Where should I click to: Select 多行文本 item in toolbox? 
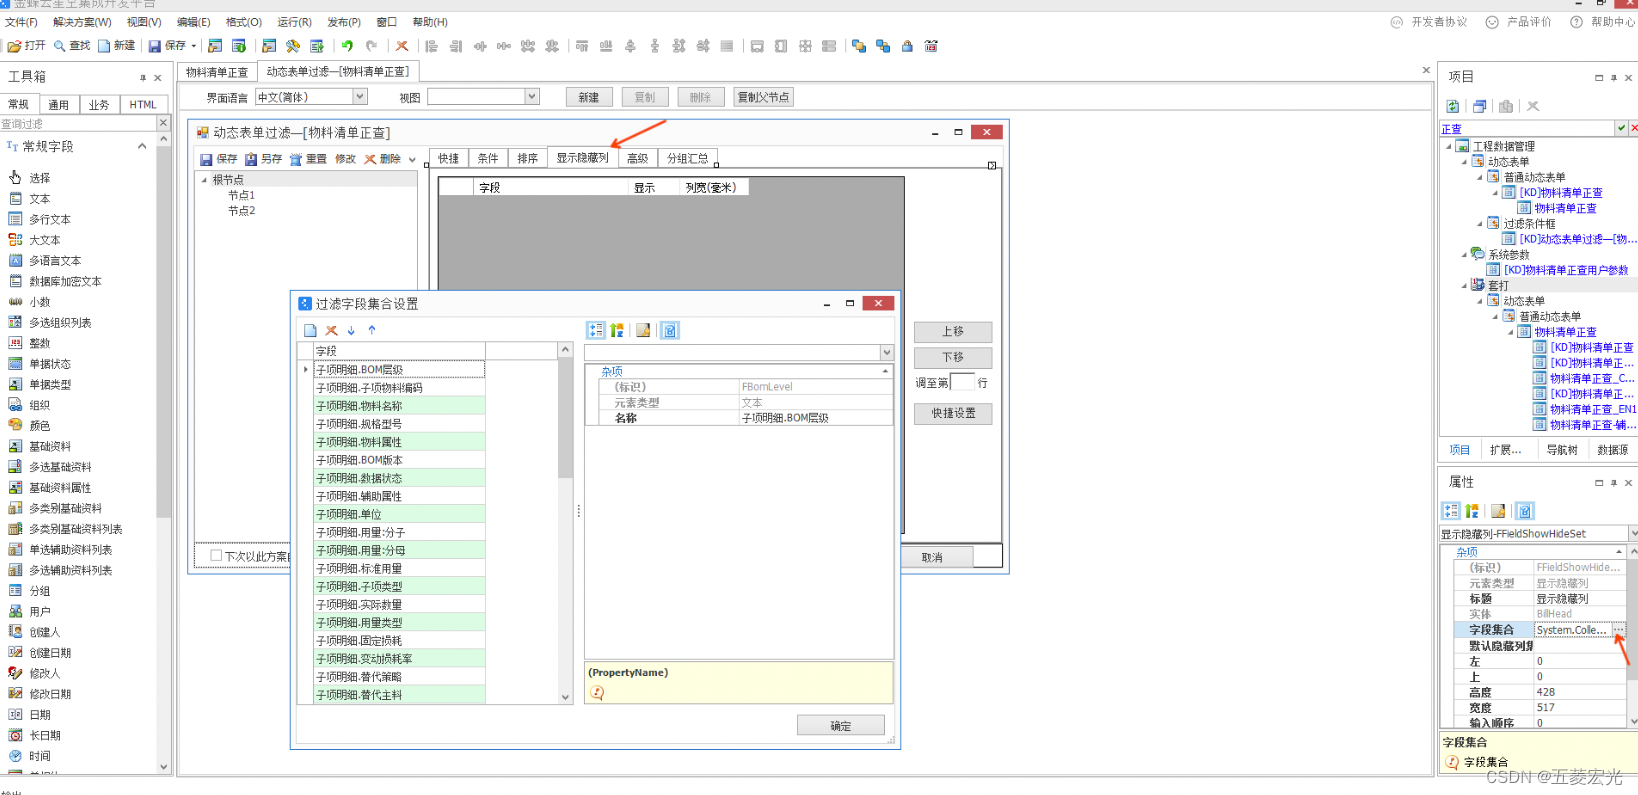(x=49, y=219)
